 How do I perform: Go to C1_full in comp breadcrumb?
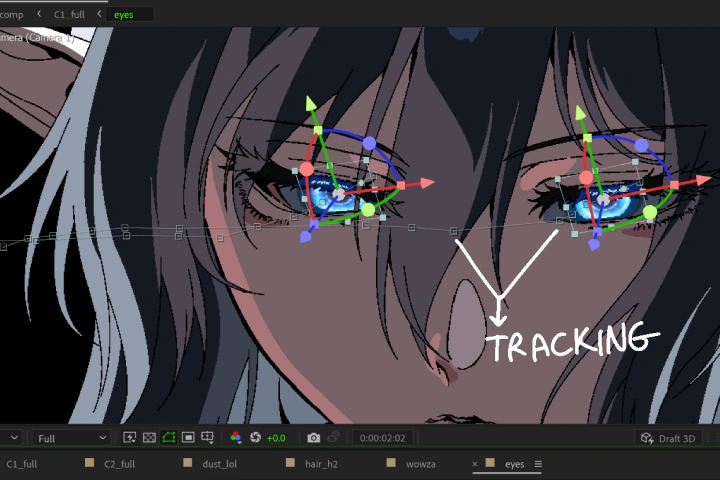(x=69, y=15)
